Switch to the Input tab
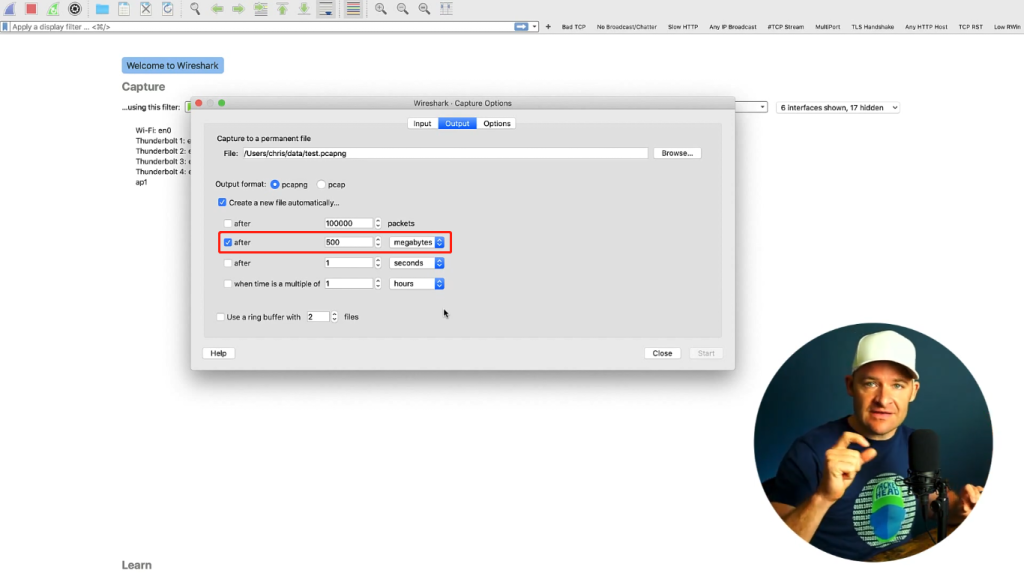 point(423,123)
